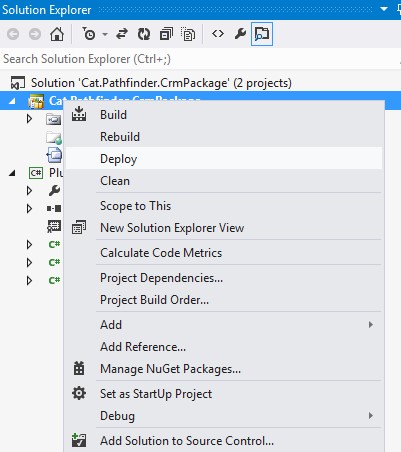Expand the Properties wrench node
The height and width of the screenshot is (452, 401).
tap(29, 191)
